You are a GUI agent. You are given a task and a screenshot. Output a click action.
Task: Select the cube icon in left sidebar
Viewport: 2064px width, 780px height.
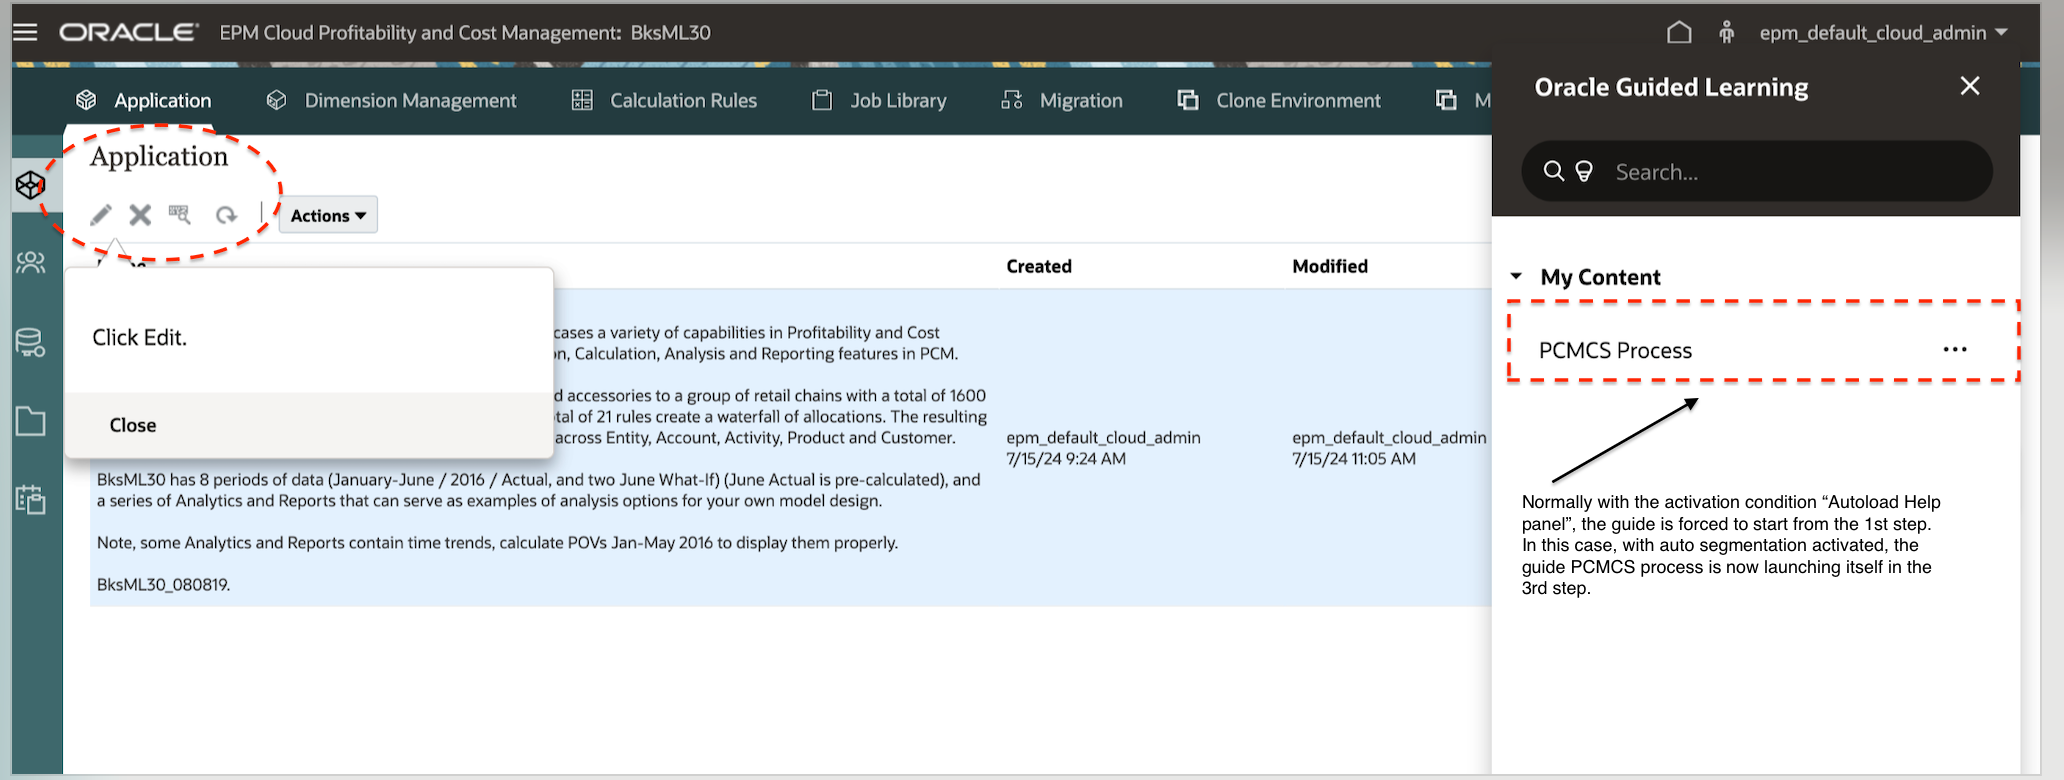31,185
